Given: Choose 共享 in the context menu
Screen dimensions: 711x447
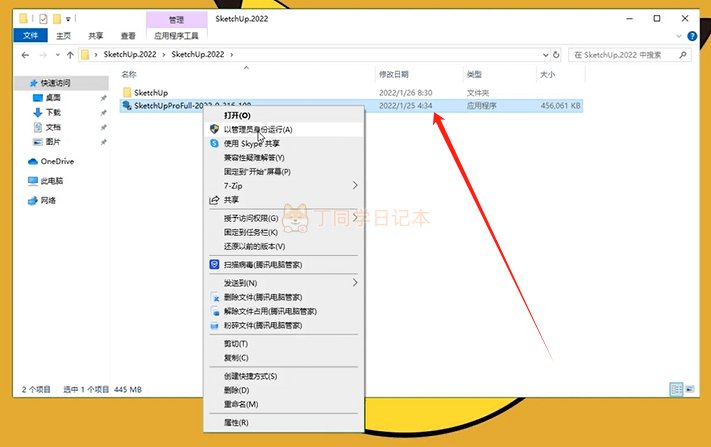Looking at the screenshot, I should pyautogui.click(x=284, y=200).
